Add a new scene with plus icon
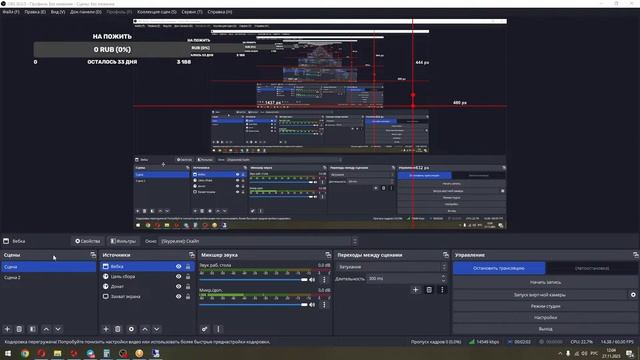 (x=7, y=329)
